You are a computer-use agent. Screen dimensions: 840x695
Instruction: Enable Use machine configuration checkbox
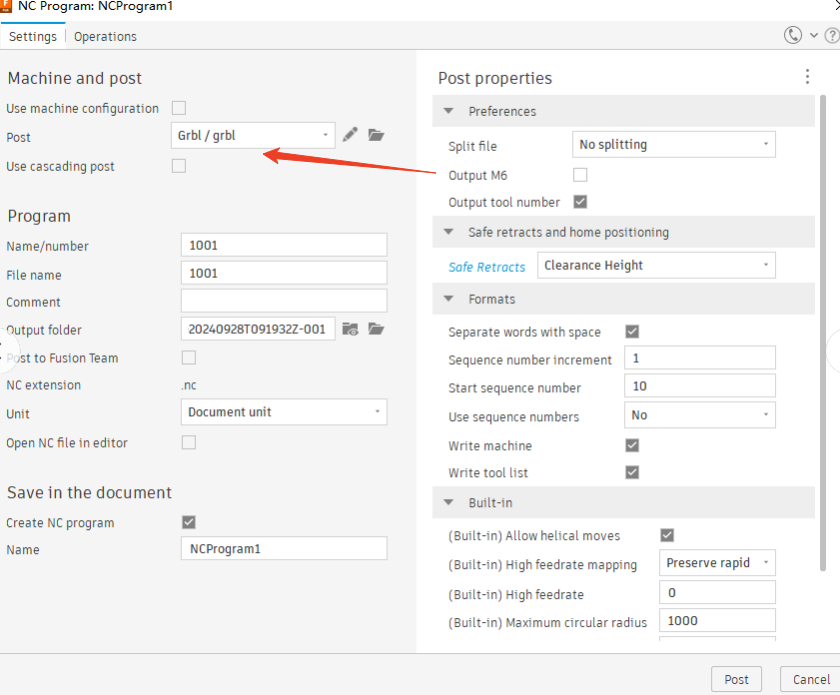click(x=179, y=108)
